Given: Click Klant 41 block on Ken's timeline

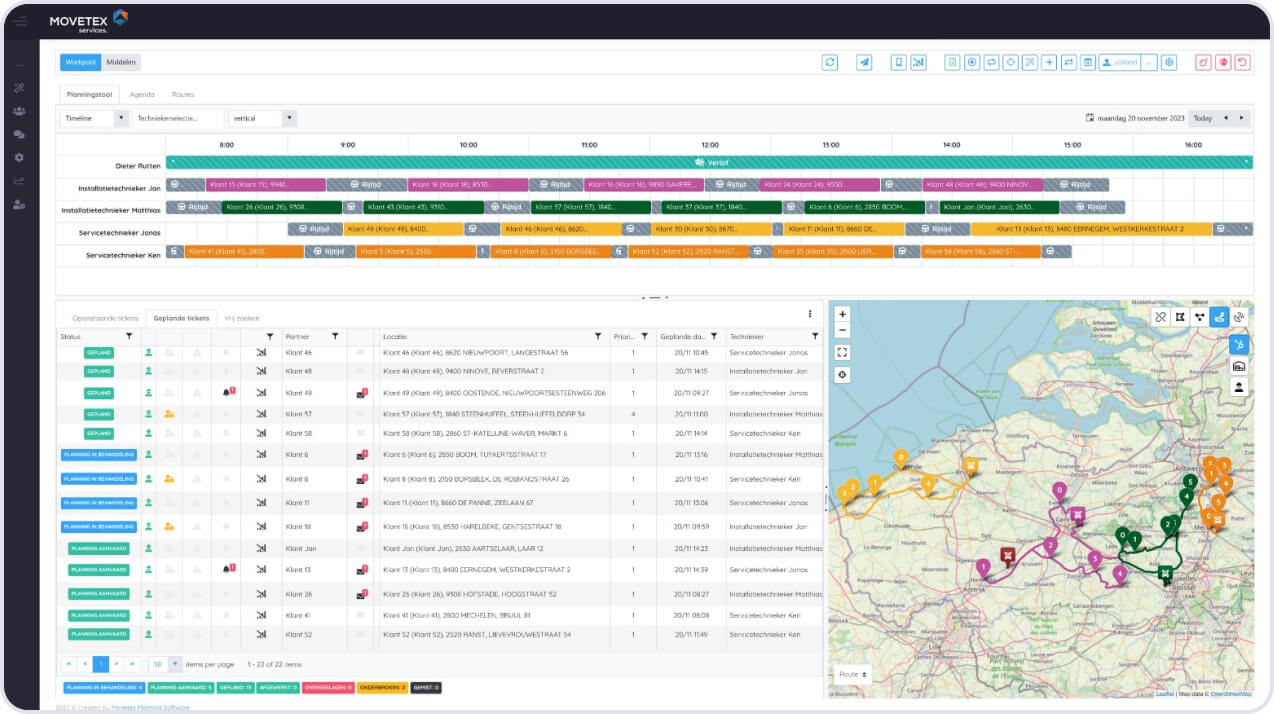Looking at the screenshot, I should [x=243, y=252].
